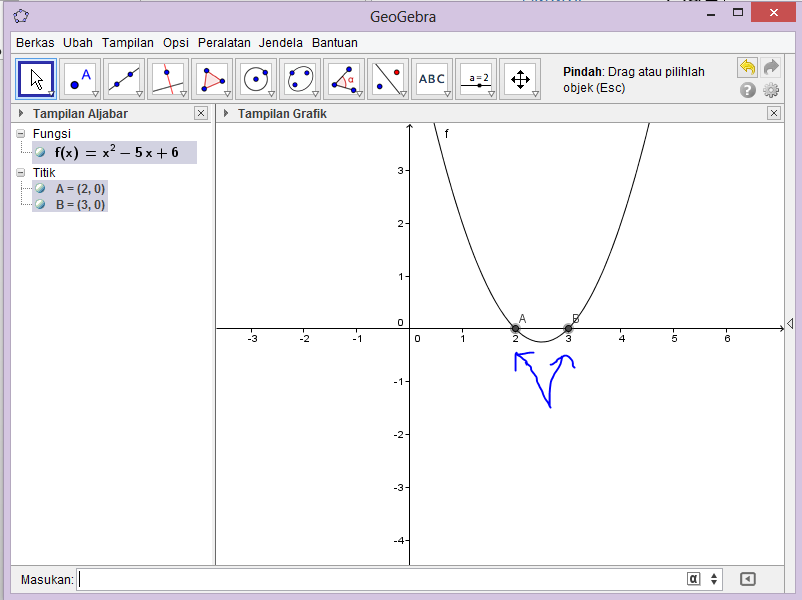Select the Reflect about Line tool
Image resolution: width=802 pixels, height=600 pixels.
(388, 79)
